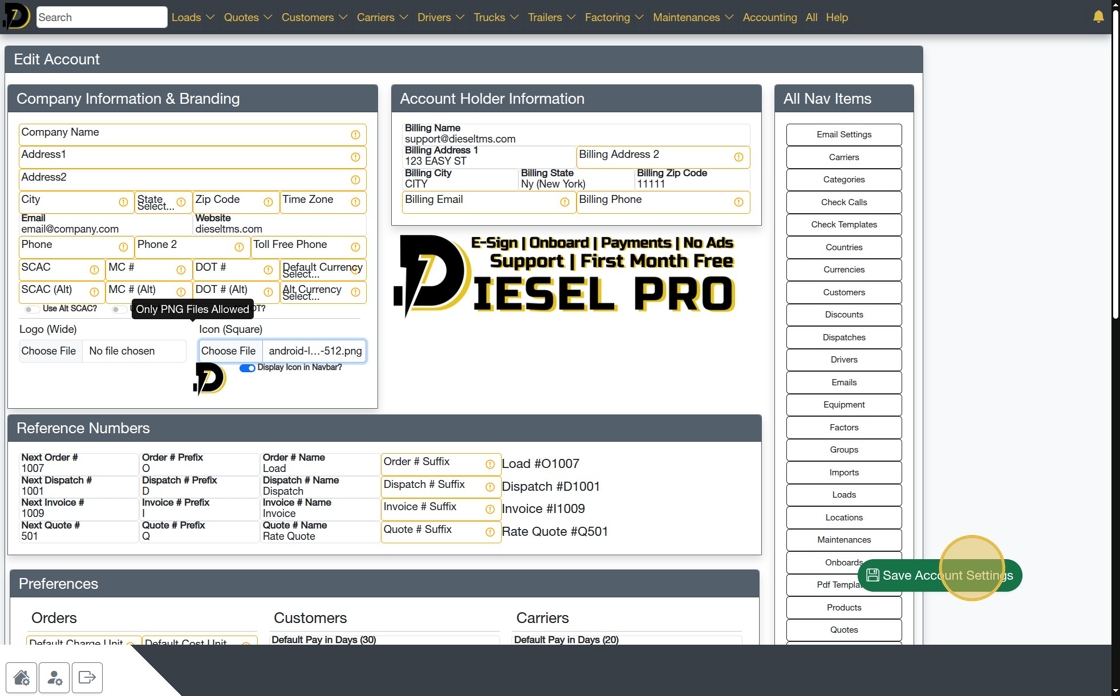Screen dimensions: 1120x696
Task: Click the Diesel D logo in navbar
Action: pos(16,16)
